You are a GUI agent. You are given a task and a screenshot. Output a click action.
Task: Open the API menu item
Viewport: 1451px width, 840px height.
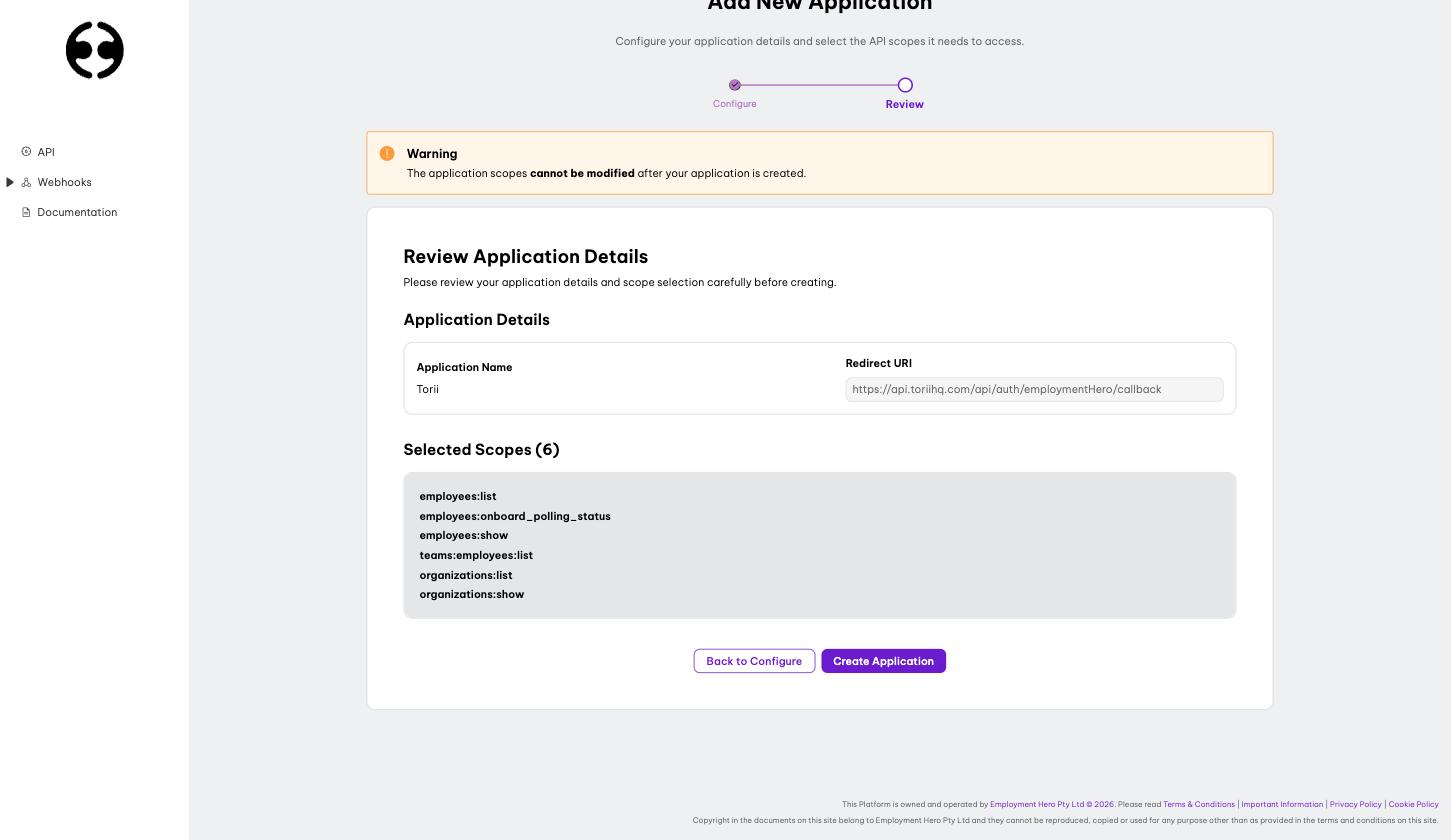(46, 152)
